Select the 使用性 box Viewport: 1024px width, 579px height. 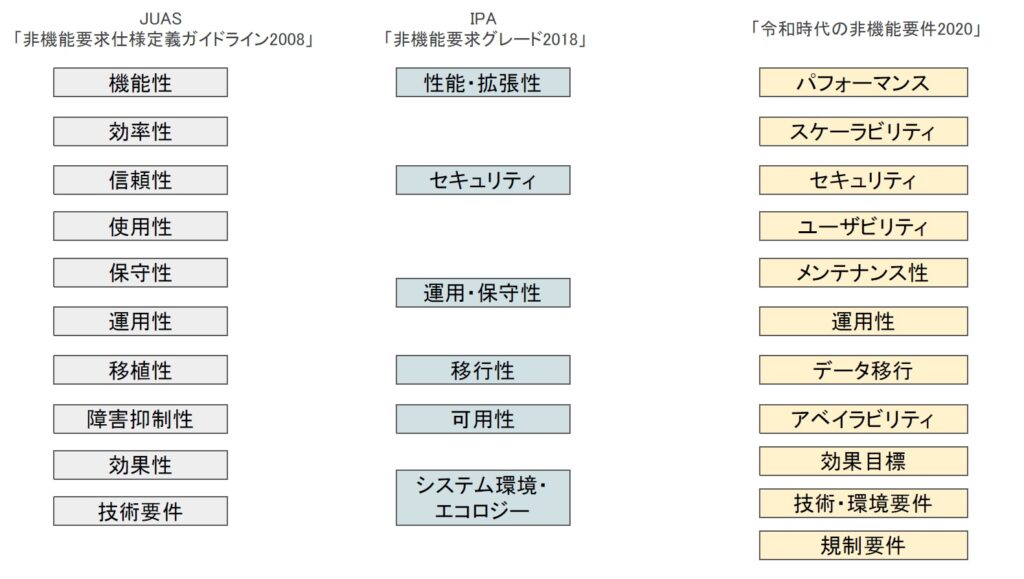(140, 227)
